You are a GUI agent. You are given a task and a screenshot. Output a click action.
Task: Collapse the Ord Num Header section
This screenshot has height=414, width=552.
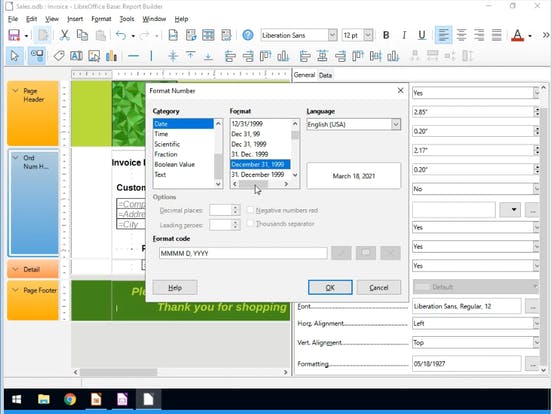click(15, 158)
